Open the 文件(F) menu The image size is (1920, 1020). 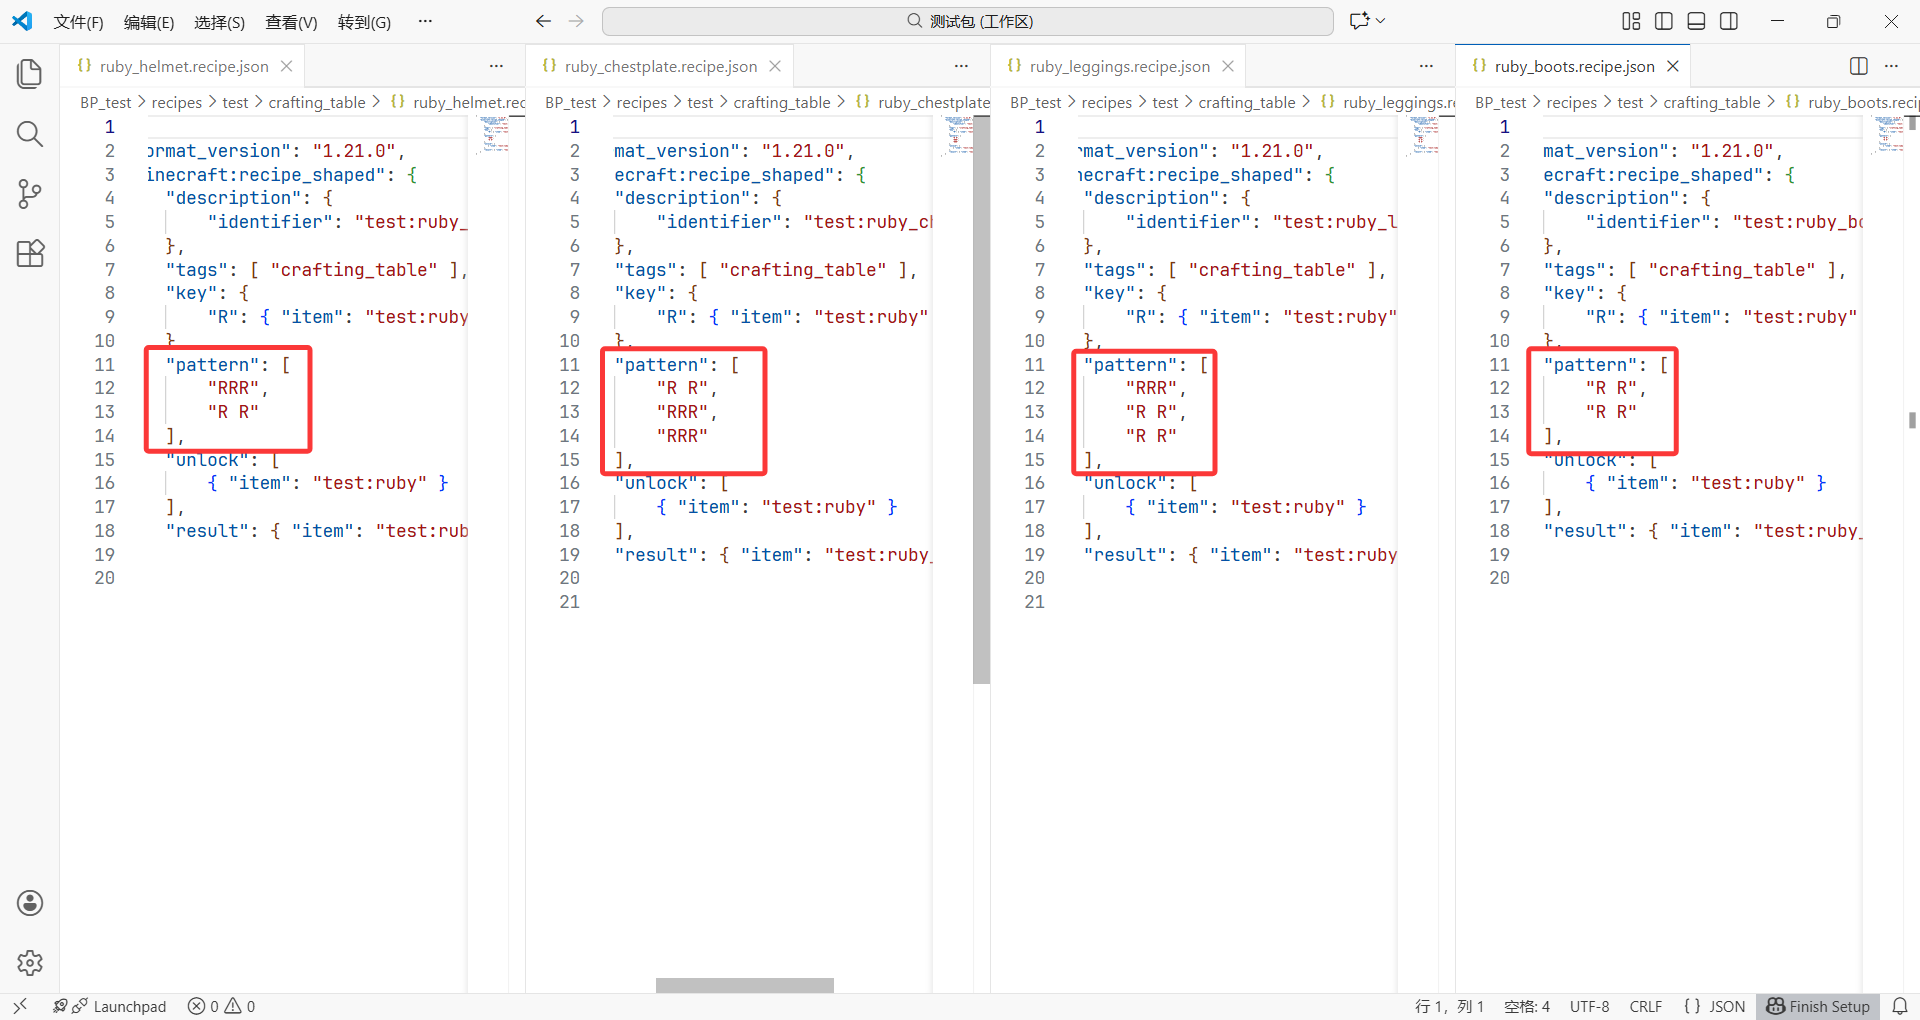[78, 22]
